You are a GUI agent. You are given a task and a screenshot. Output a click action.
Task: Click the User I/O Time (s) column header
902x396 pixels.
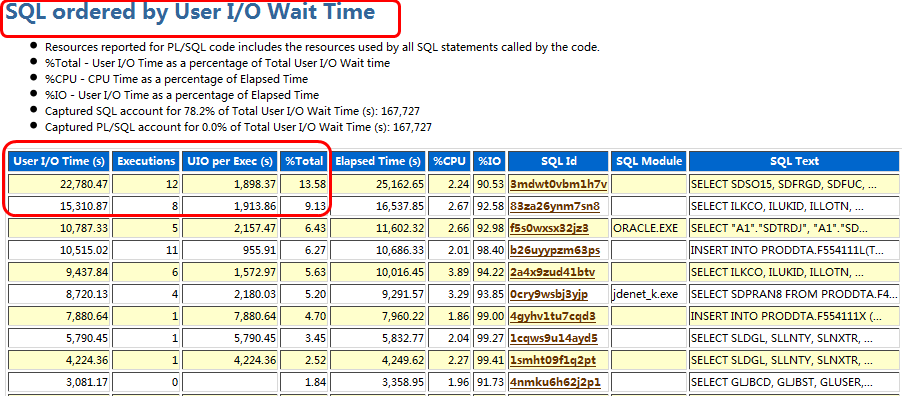tap(59, 162)
